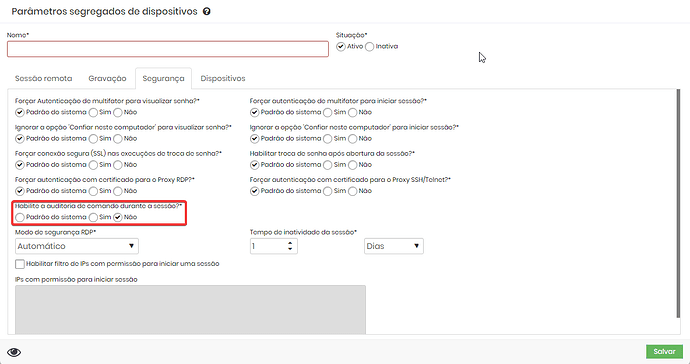This screenshot has height=364, width=690.
Task: Select Sim for Ignorar 'Confiar' visualizar senha
Action: (x=93, y=139)
